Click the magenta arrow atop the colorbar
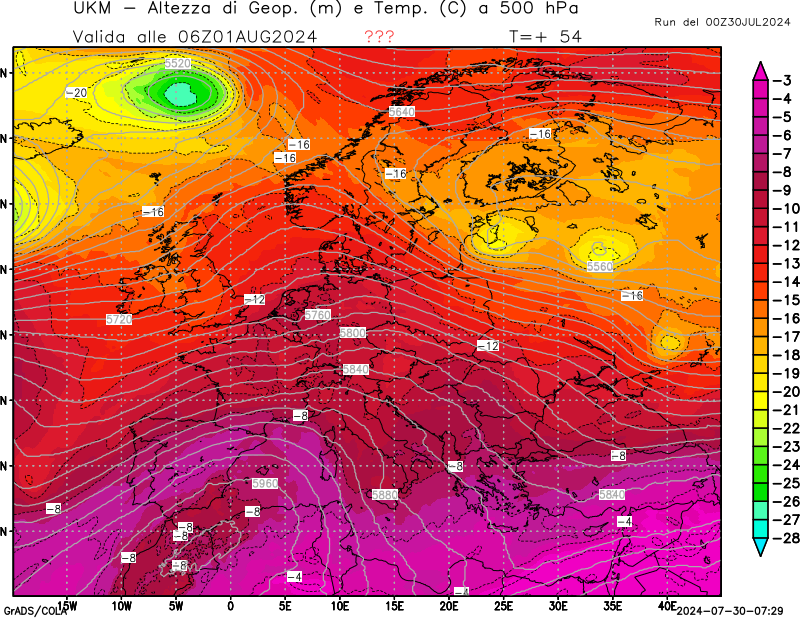Viewport: 800px width, 618px height. click(x=760, y=68)
